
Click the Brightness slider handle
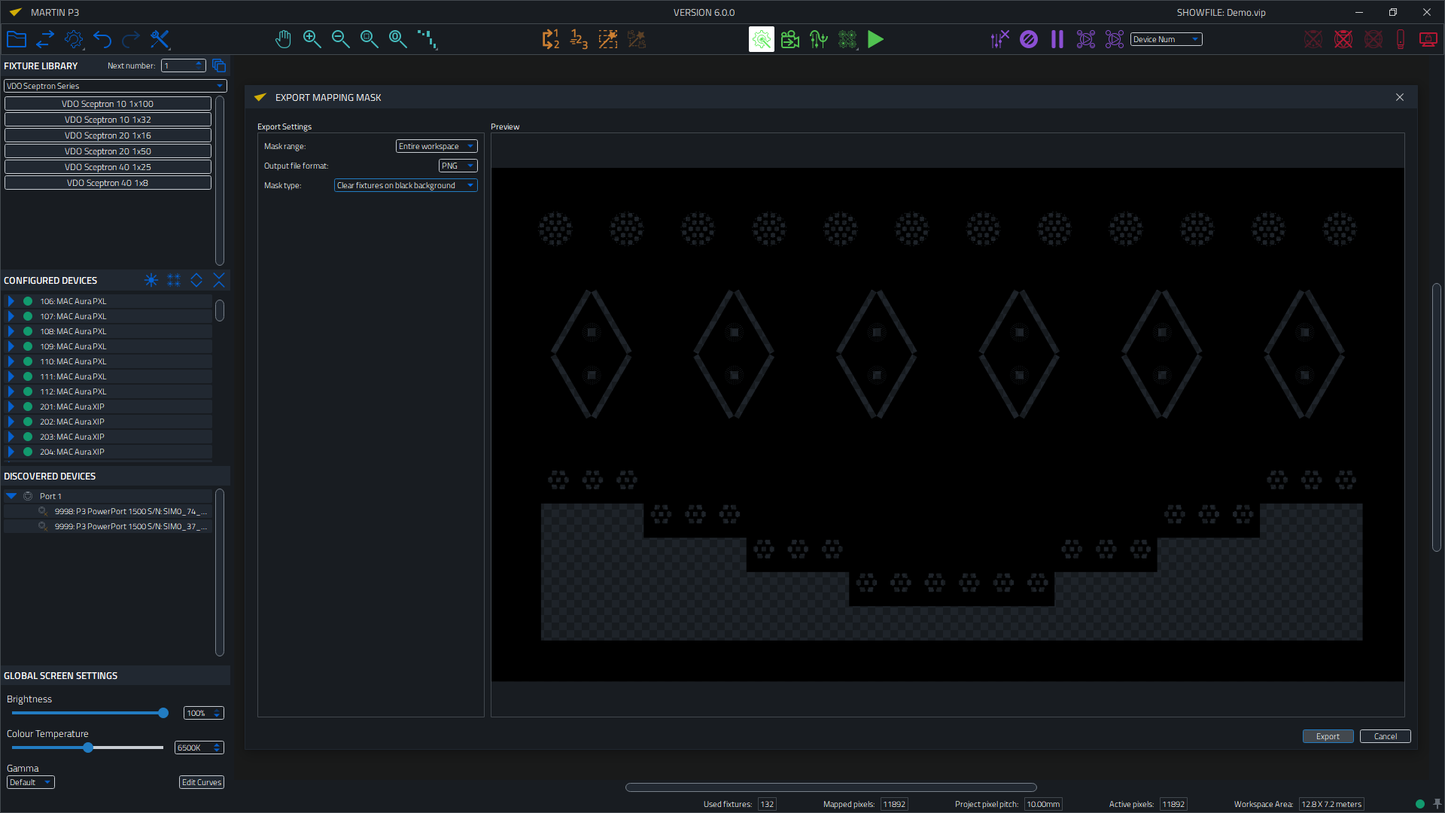[163, 713]
